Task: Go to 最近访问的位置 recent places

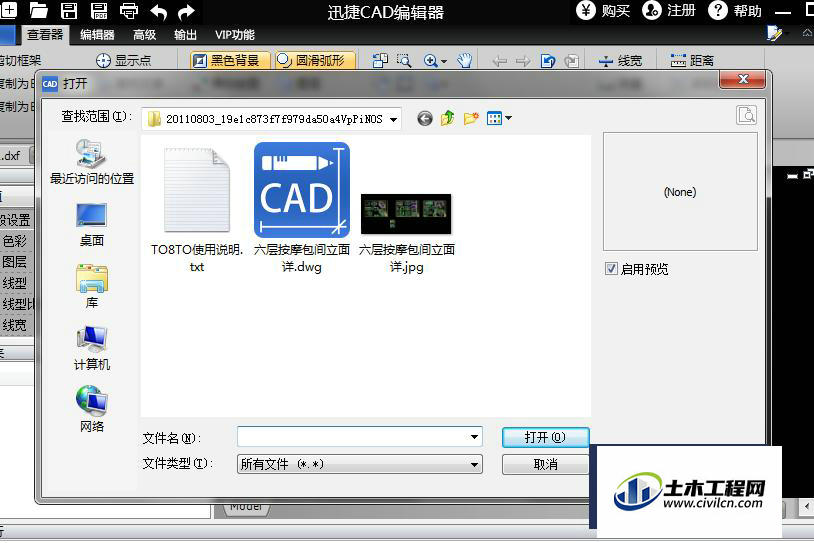Action: coord(92,162)
